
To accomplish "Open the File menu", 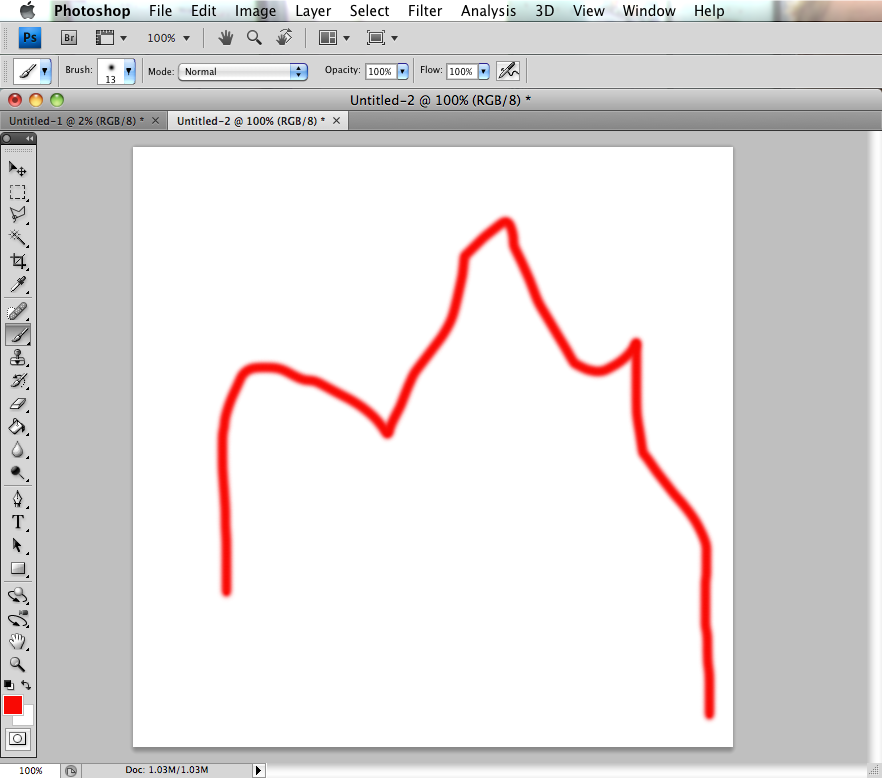I will coord(160,11).
